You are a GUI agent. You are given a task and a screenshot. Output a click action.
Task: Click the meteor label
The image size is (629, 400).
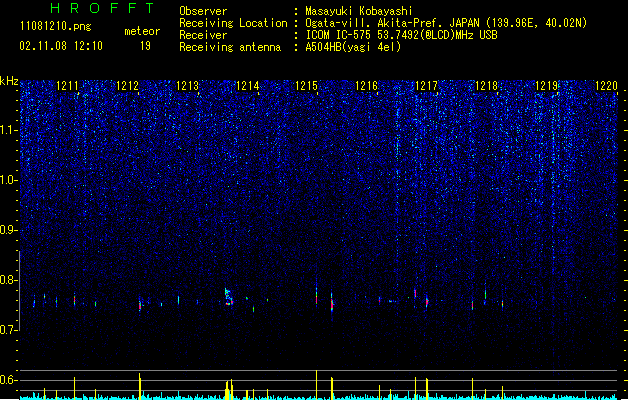point(142,31)
